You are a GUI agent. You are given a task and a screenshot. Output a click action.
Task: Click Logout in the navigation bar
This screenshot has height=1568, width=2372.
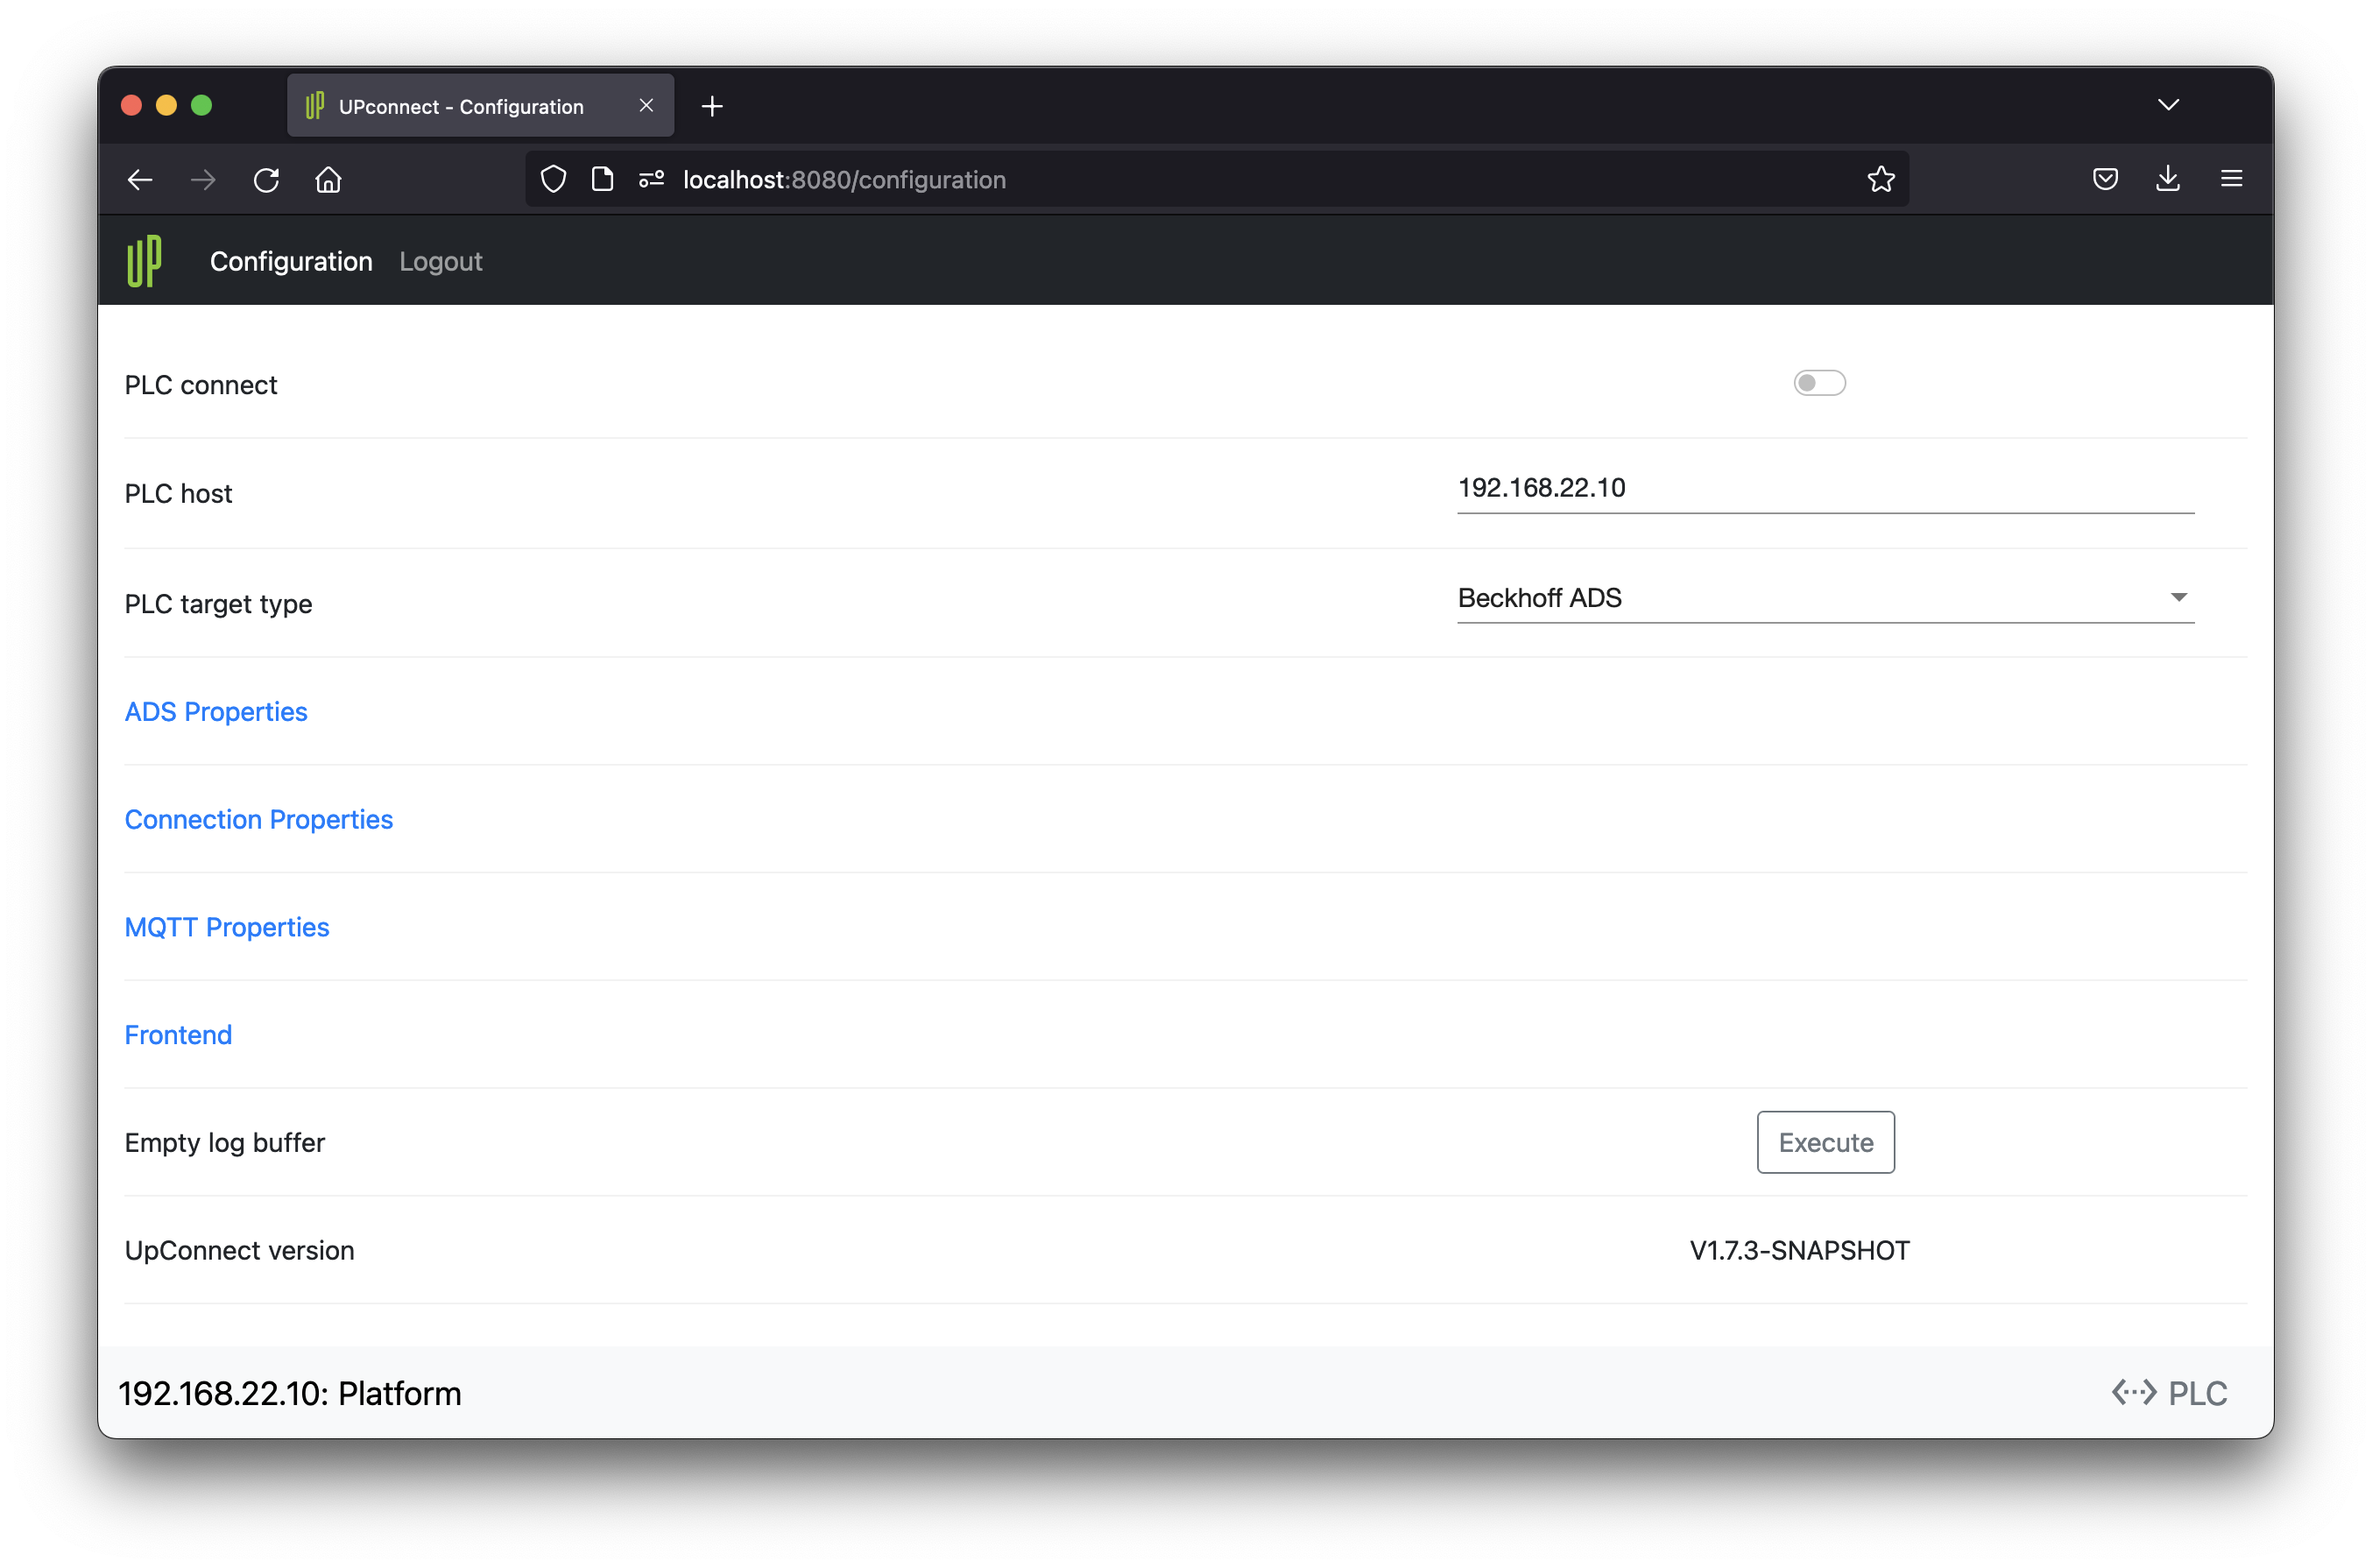click(x=441, y=261)
